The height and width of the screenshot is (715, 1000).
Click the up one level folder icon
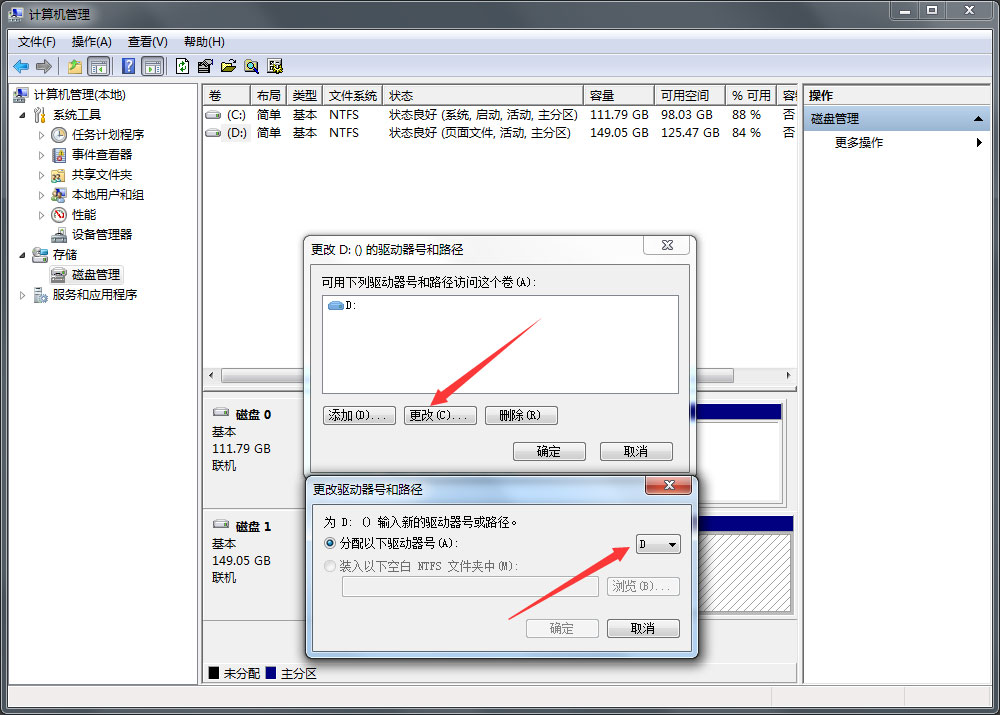[x=75, y=66]
